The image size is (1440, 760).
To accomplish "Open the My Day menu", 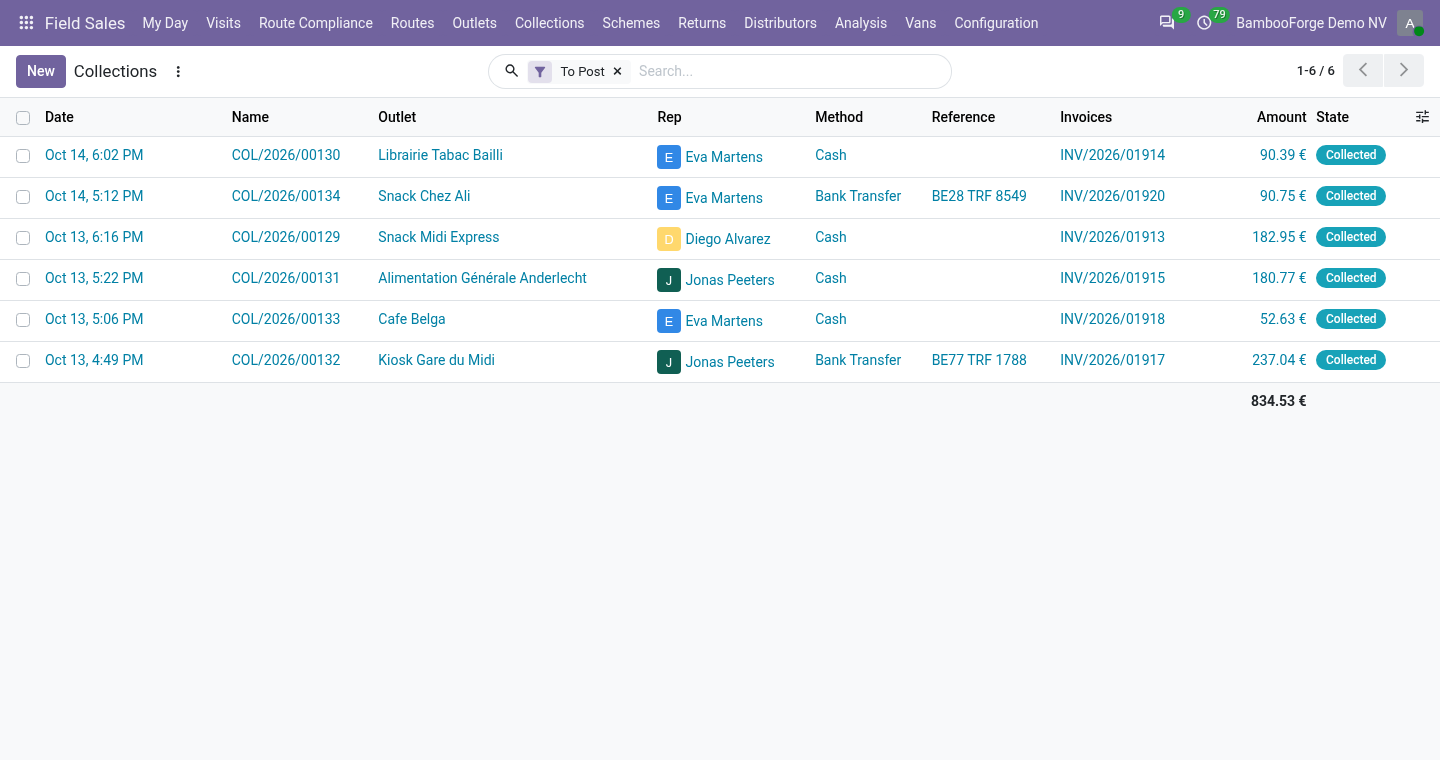I will coord(165,23).
